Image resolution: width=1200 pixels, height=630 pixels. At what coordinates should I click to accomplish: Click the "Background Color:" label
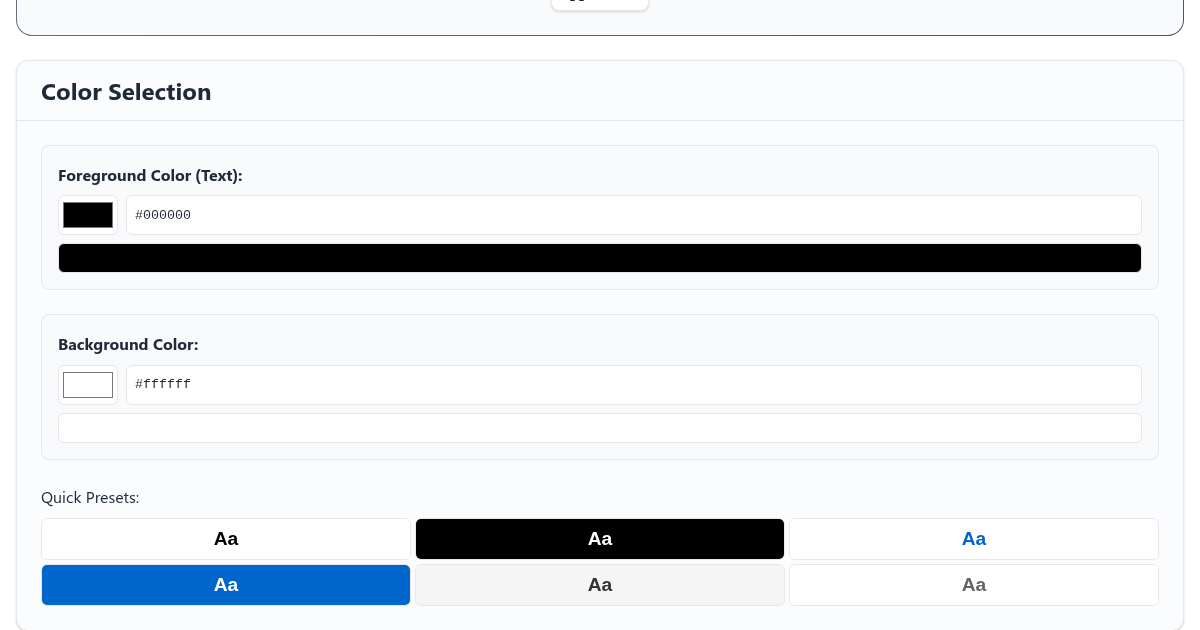128,345
